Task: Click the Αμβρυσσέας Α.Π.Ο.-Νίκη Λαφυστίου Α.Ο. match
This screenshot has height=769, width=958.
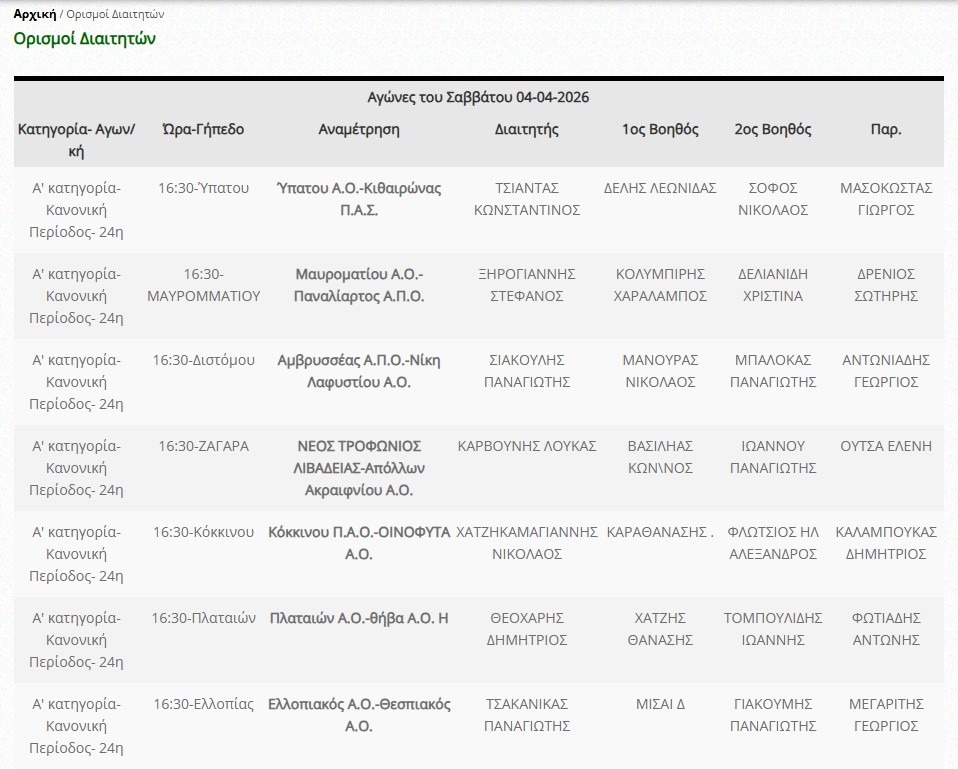Action: pyautogui.click(x=359, y=371)
